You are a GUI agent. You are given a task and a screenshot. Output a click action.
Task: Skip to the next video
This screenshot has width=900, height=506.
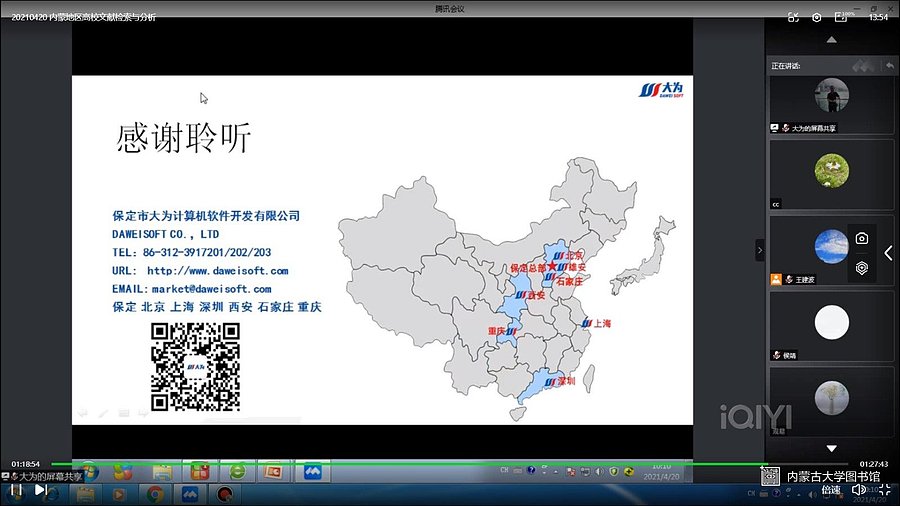coord(41,490)
